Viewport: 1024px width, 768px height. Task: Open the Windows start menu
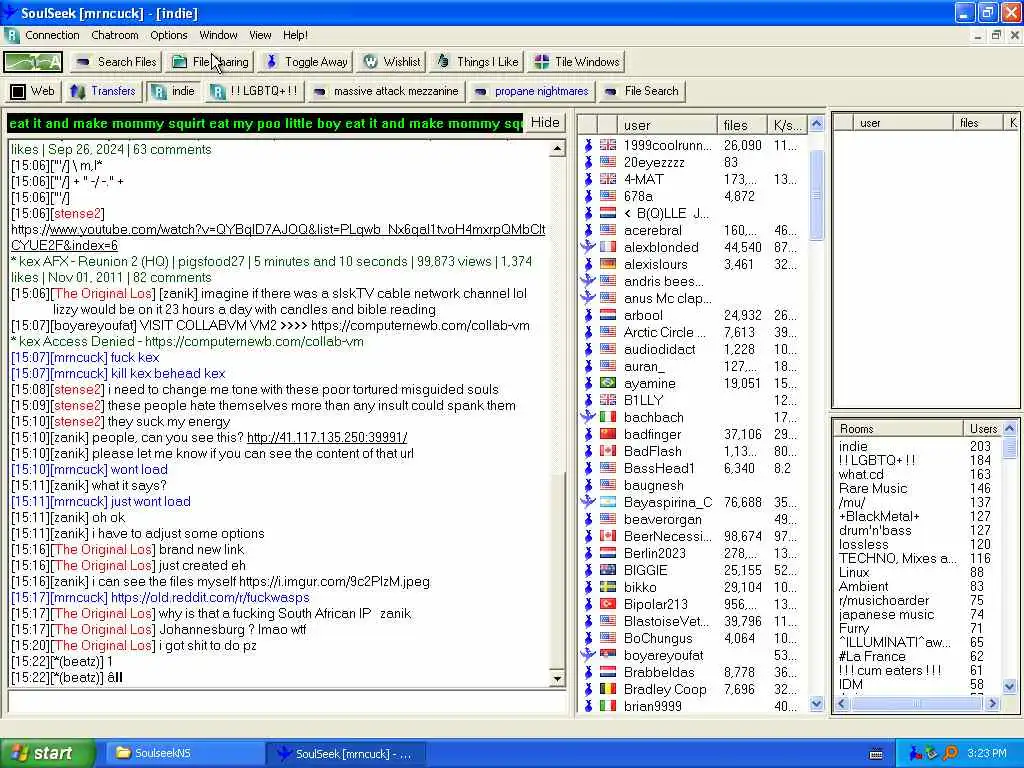48,753
